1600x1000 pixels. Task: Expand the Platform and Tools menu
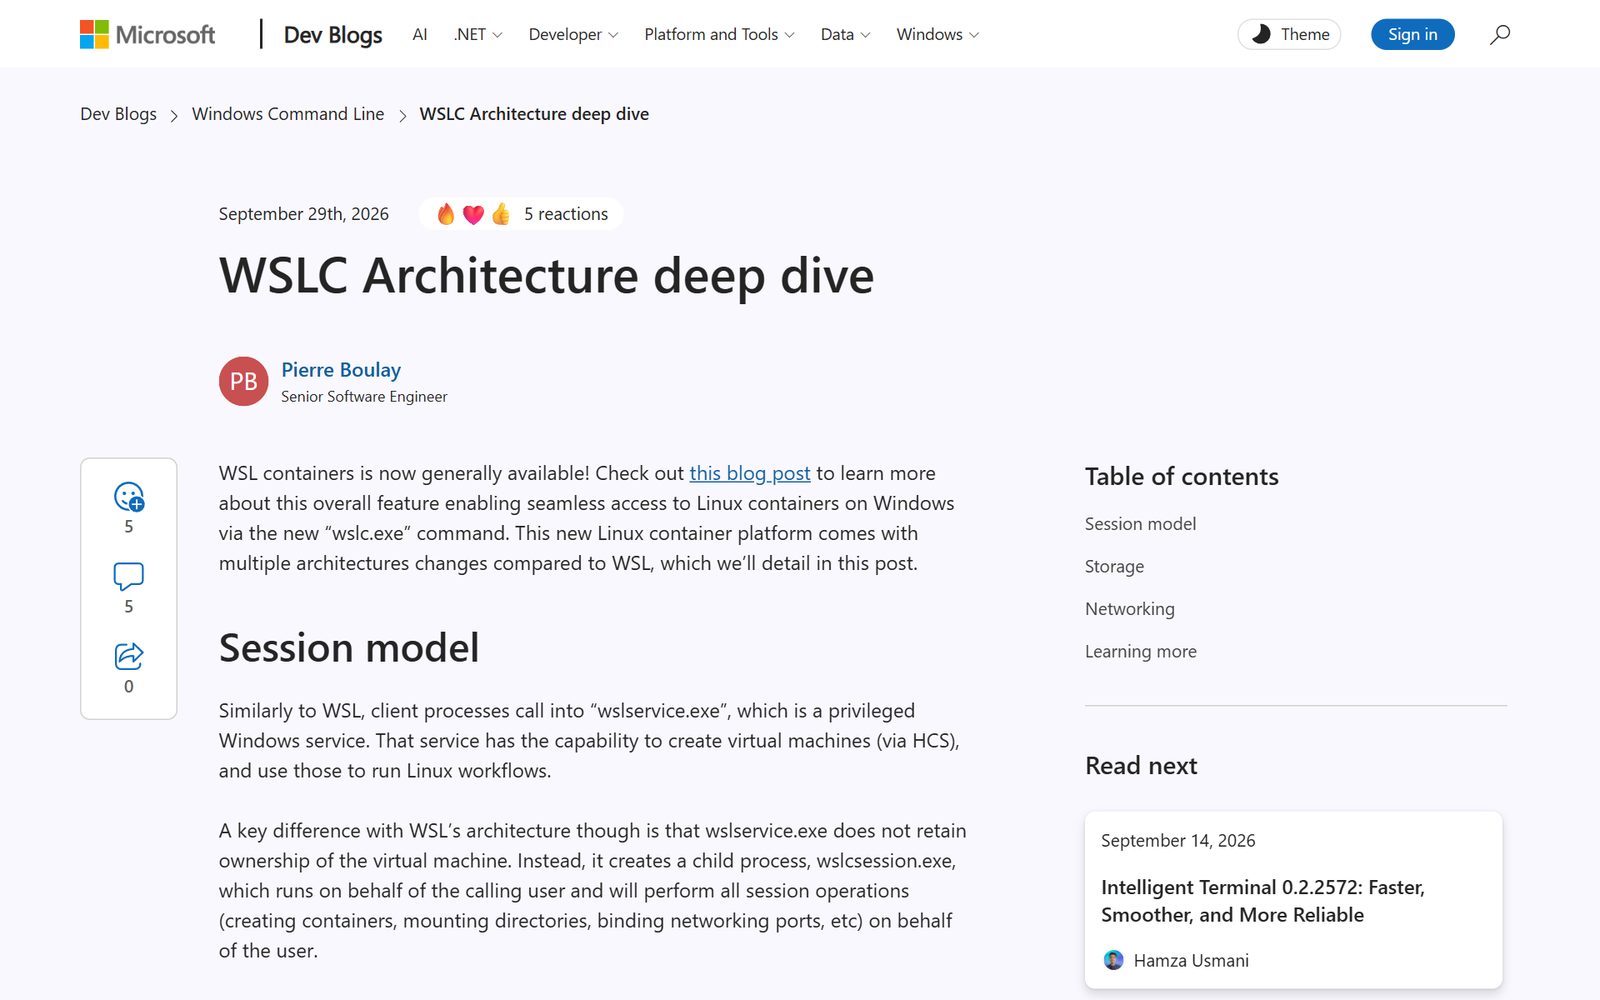click(x=719, y=34)
